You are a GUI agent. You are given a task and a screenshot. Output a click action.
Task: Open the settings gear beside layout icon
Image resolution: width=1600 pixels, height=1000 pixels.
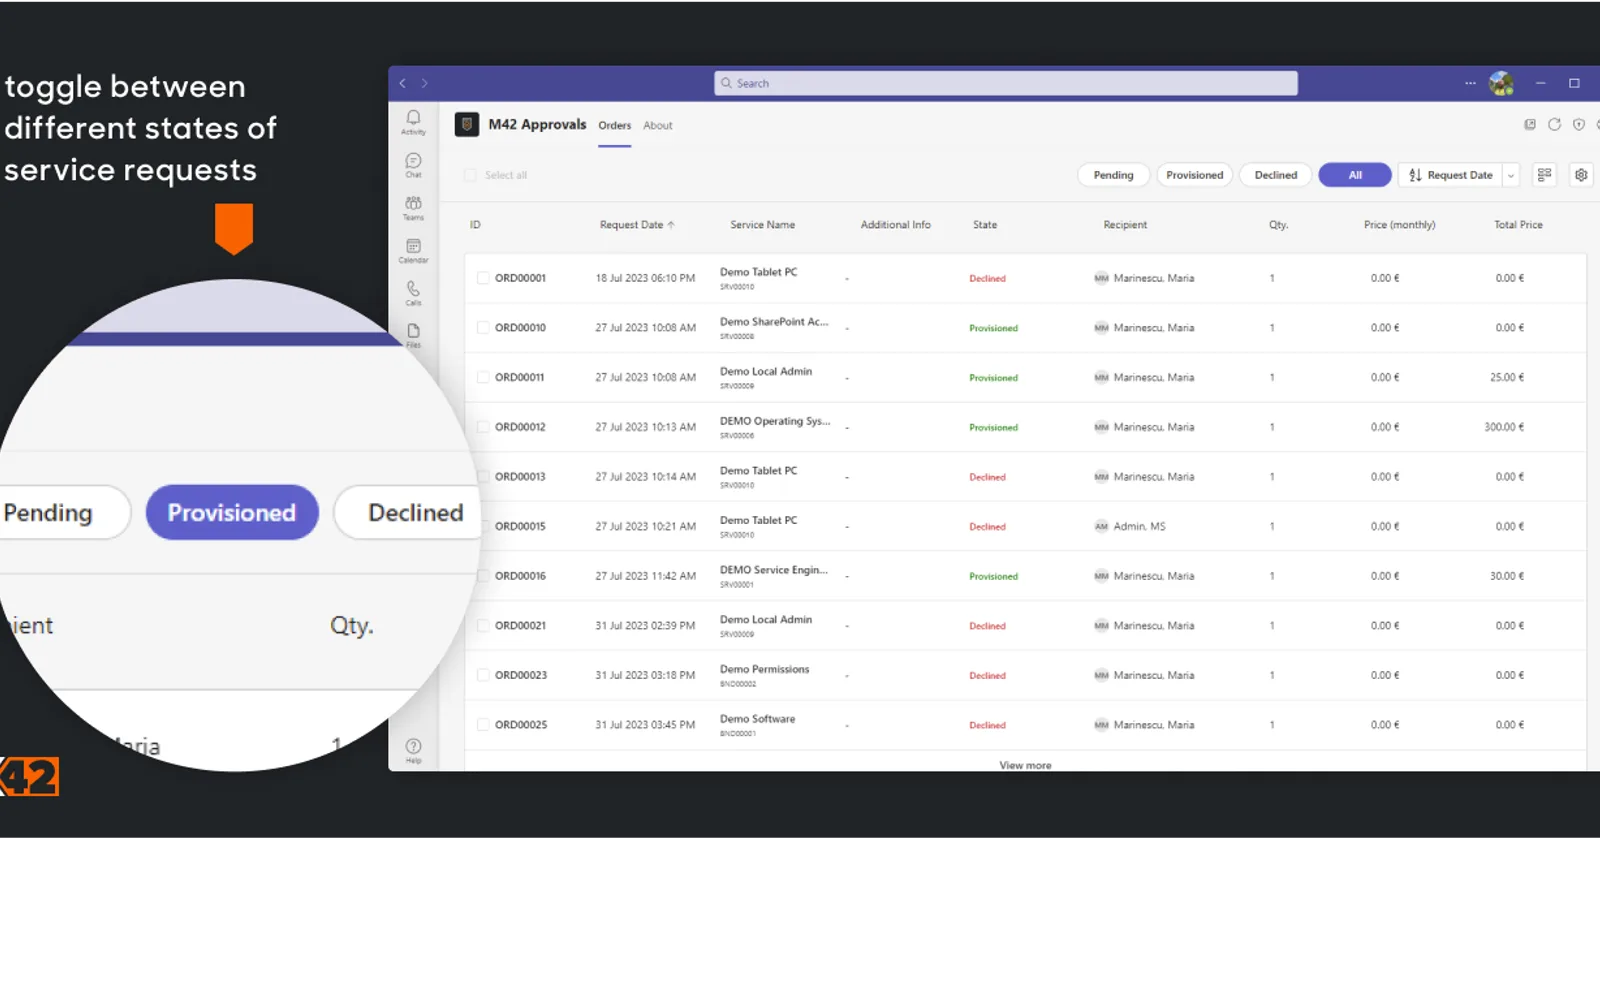[1581, 175]
